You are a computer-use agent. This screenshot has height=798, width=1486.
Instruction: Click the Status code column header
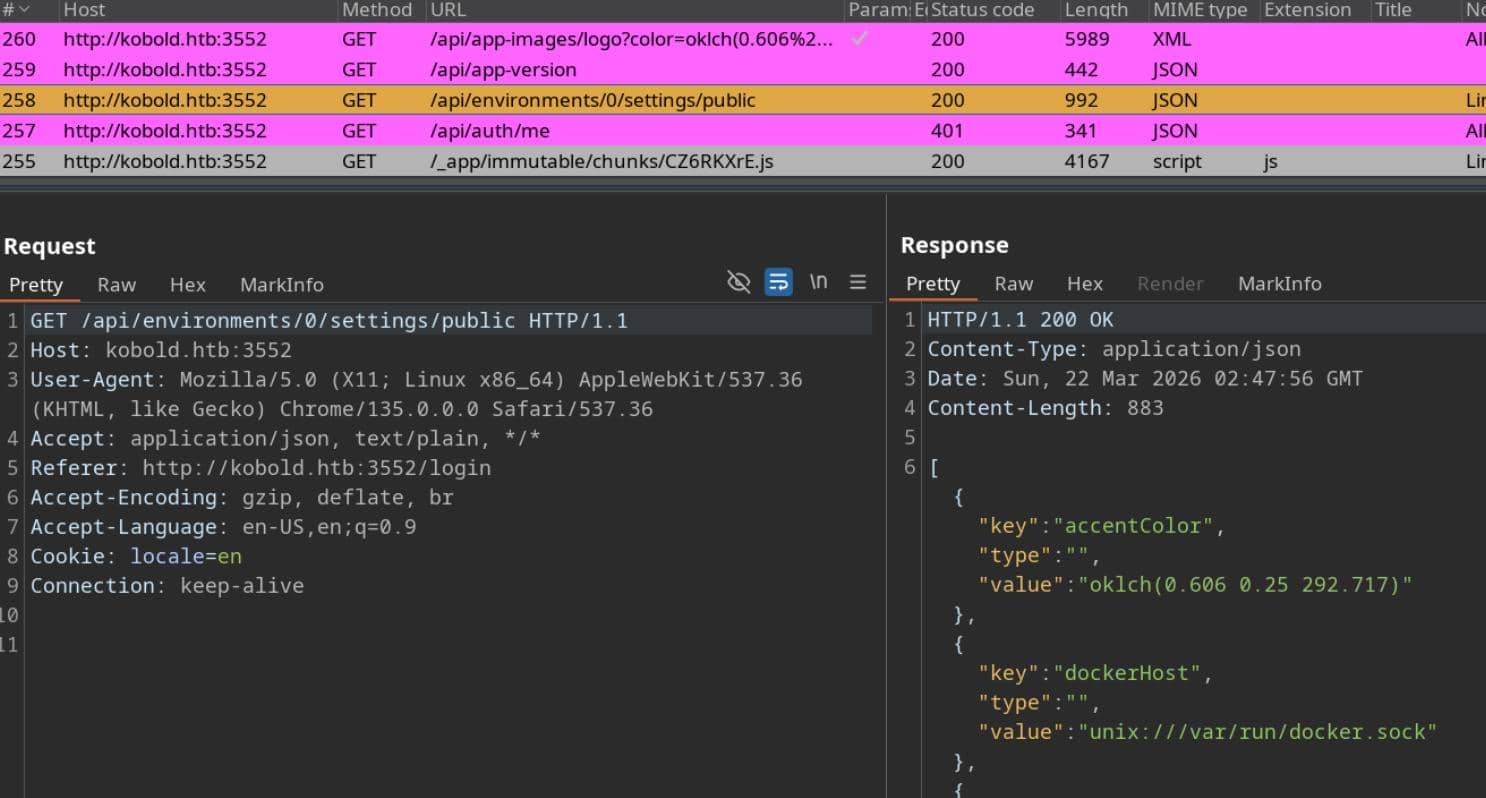[982, 10]
